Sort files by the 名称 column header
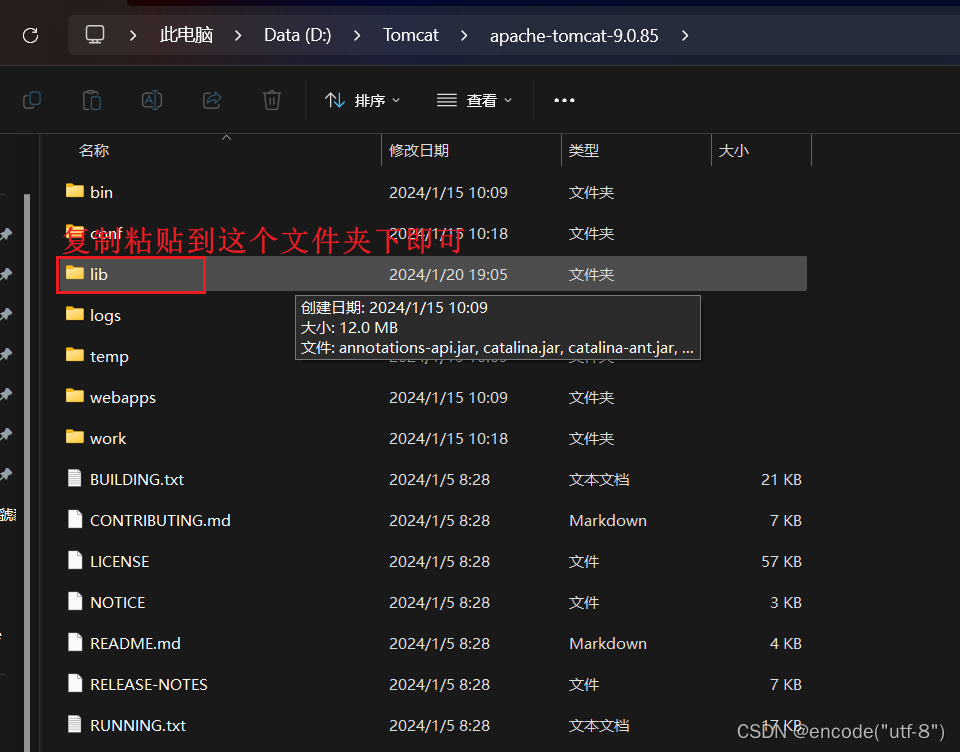Image resolution: width=960 pixels, height=752 pixels. (x=93, y=150)
